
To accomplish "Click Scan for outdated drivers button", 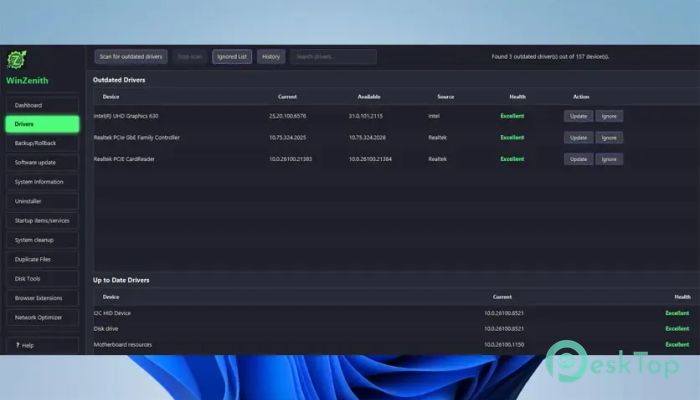I will click(x=131, y=57).
